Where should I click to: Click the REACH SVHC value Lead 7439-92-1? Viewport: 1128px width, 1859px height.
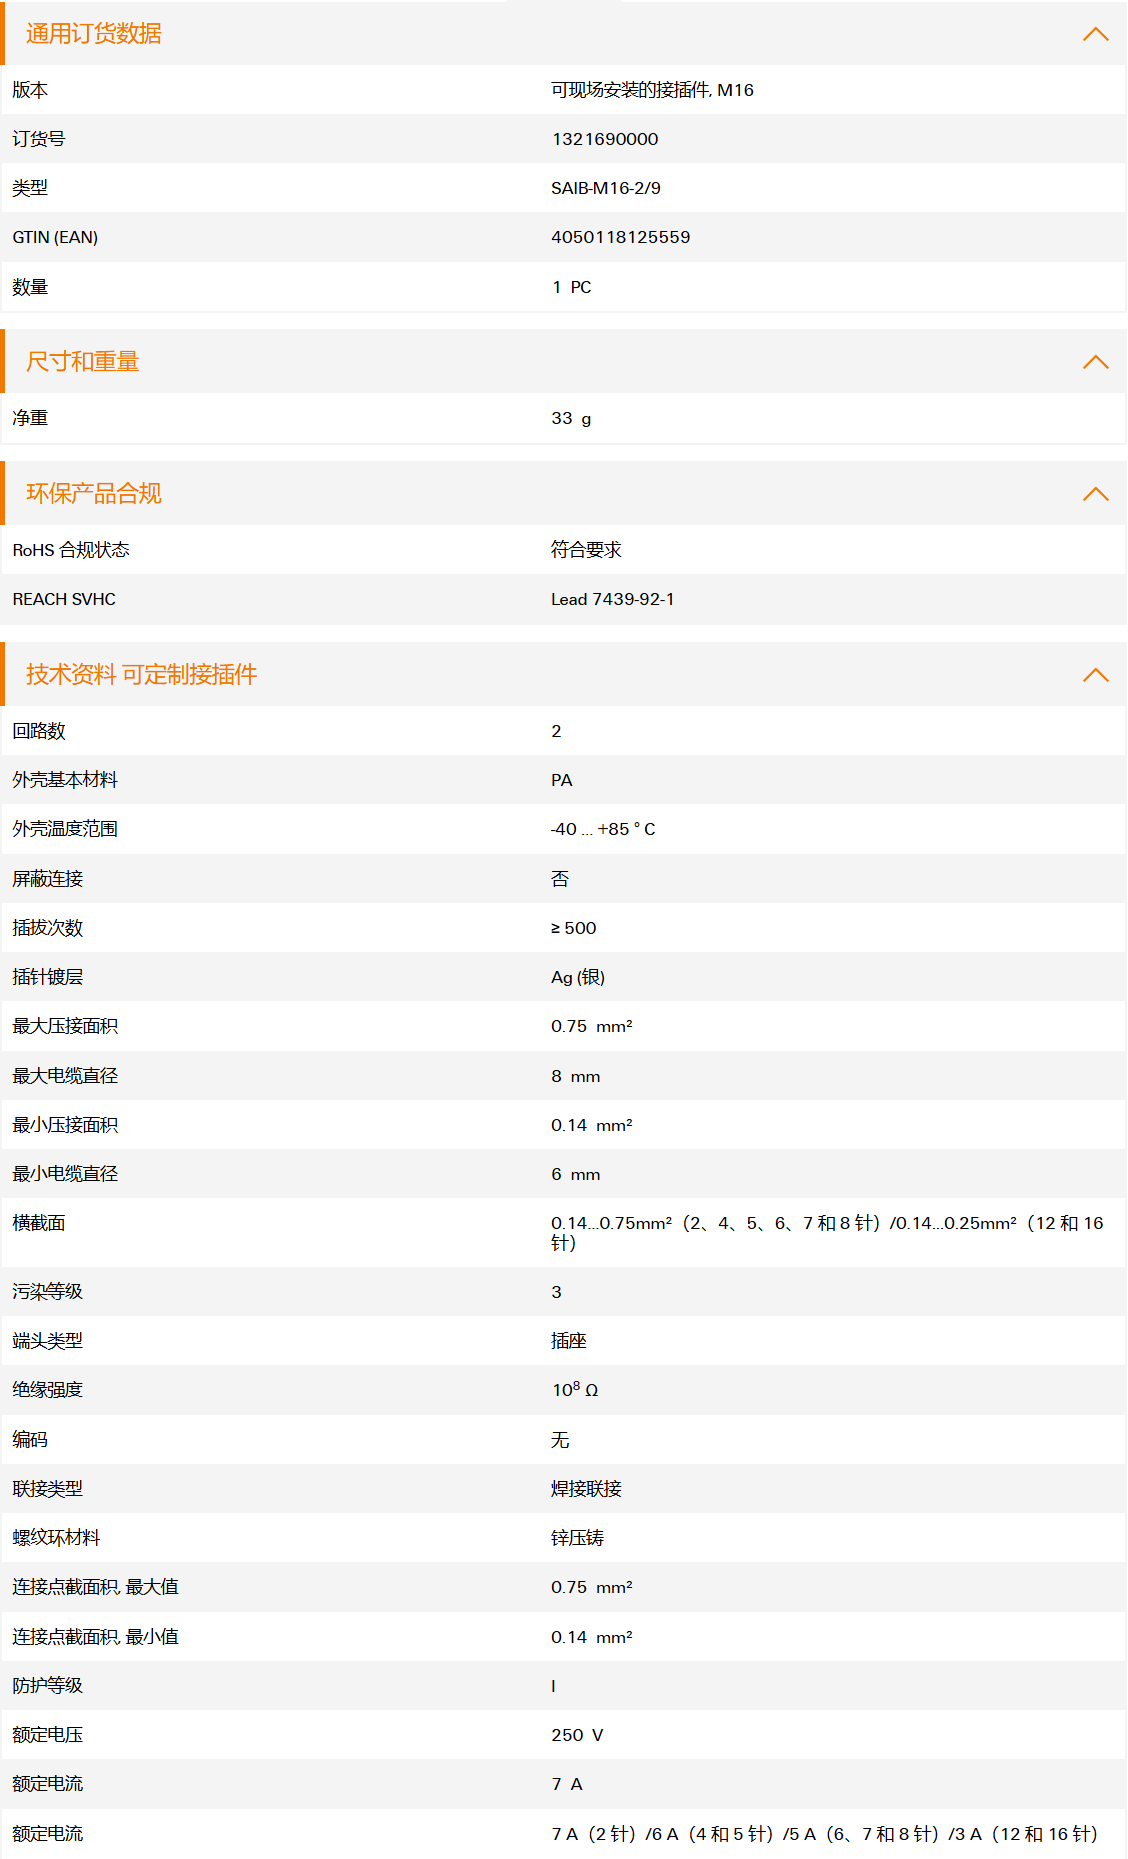[x=613, y=599]
